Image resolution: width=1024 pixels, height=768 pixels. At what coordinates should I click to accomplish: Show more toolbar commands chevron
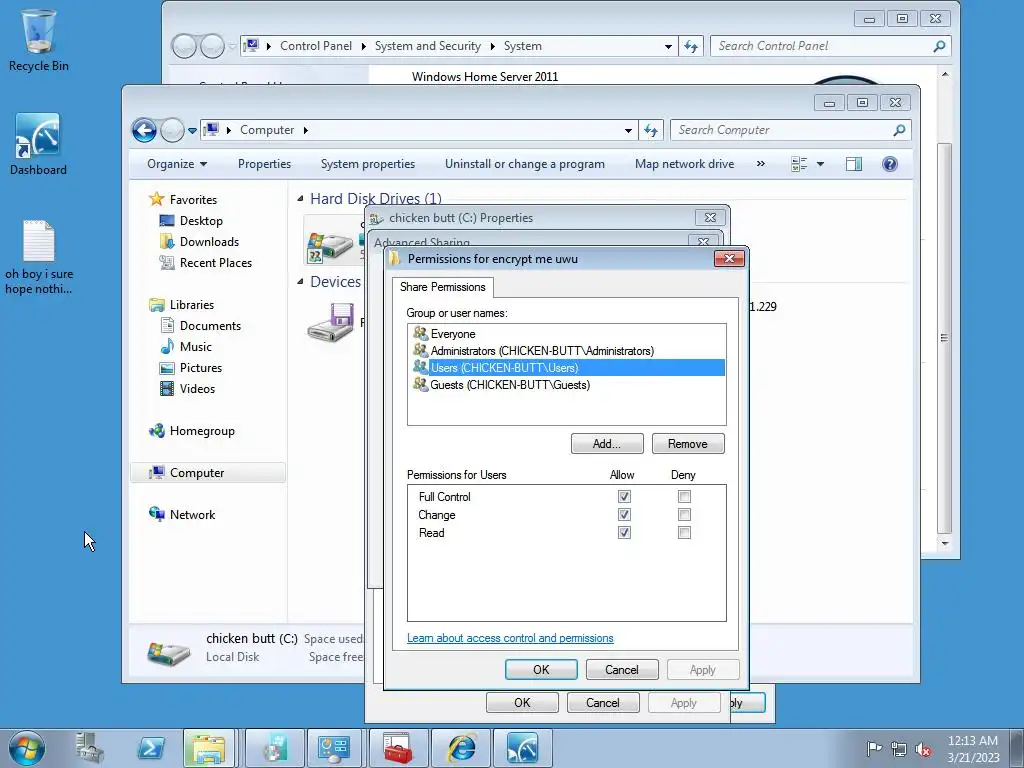point(761,164)
